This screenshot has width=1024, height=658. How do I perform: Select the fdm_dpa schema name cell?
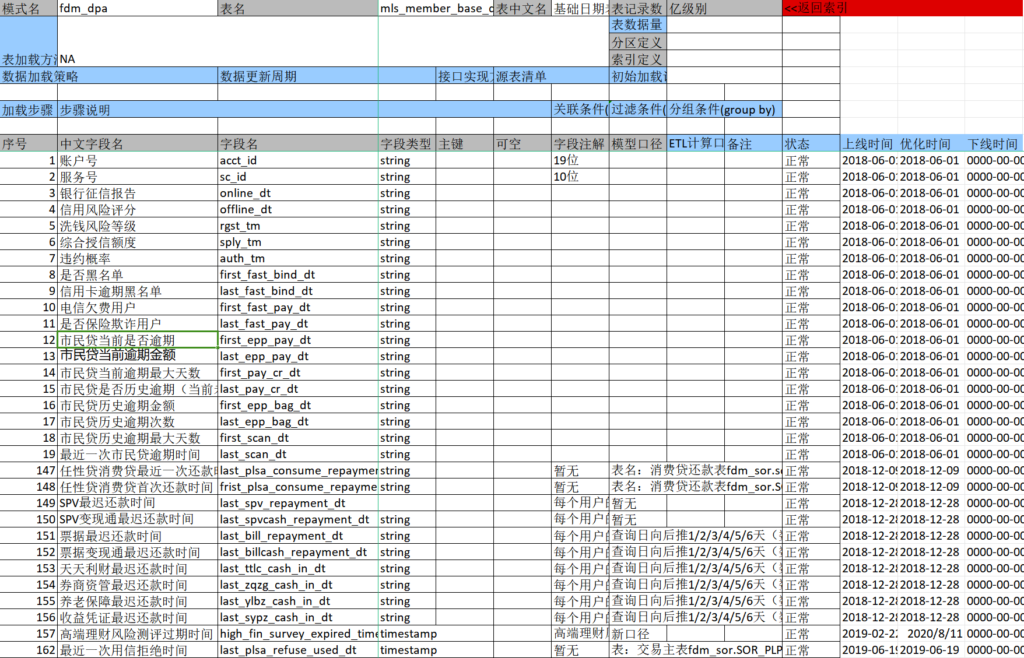click(x=137, y=8)
